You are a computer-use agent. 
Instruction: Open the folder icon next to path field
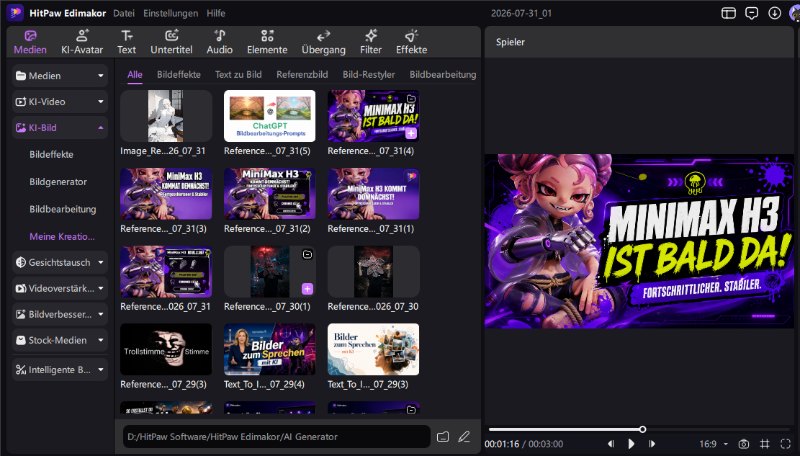[443, 437]
